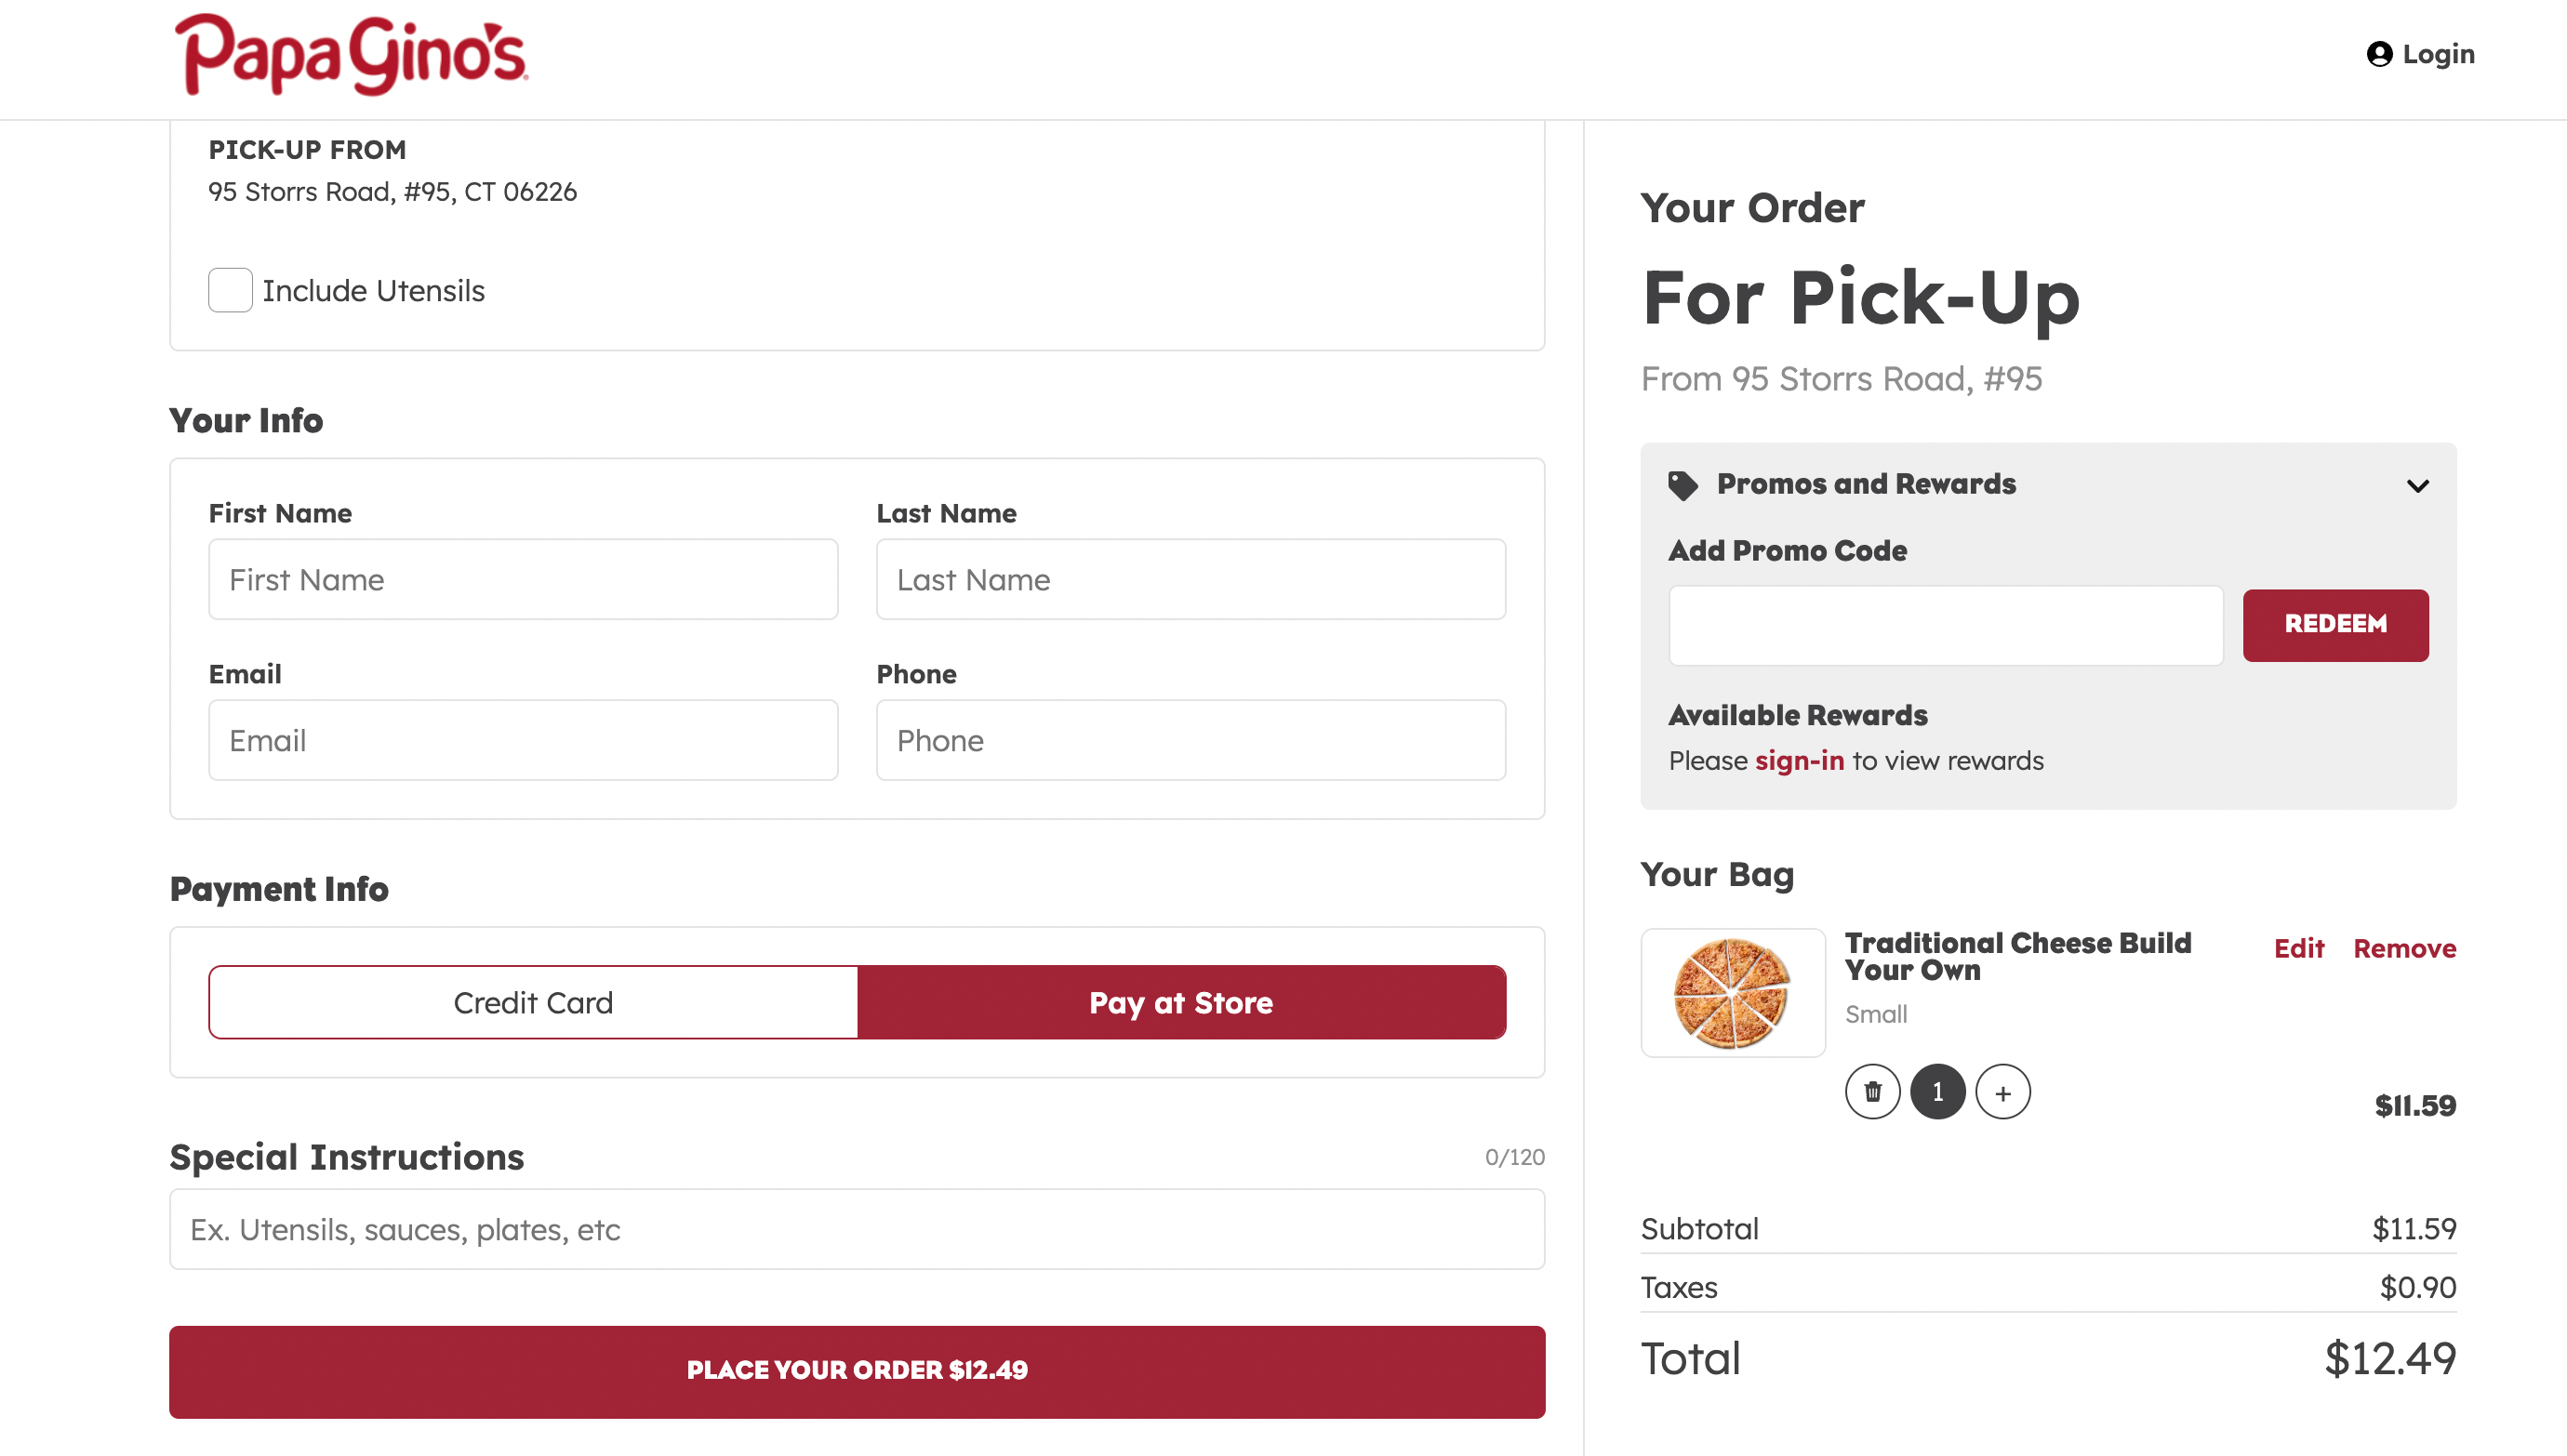Viewport: 2567px width, 1456px height.
Task: Click the increment plus icon for quantity
Action: coord(2002,1092)
